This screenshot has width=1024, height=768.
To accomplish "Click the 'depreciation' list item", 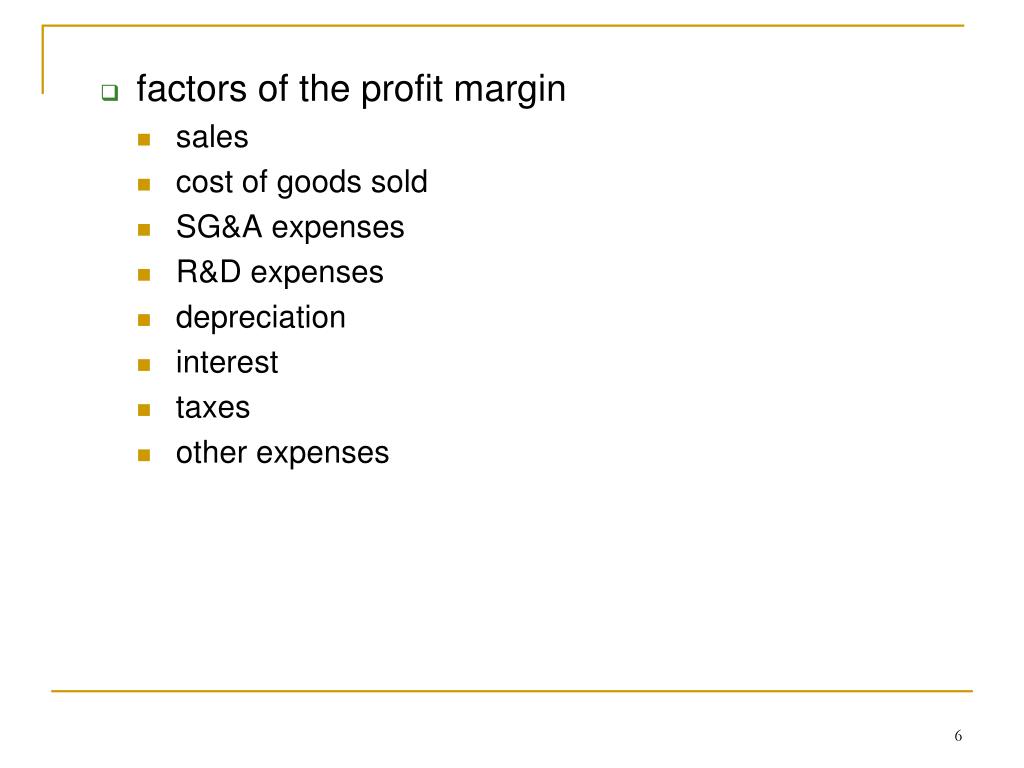I will coord(261,319).
